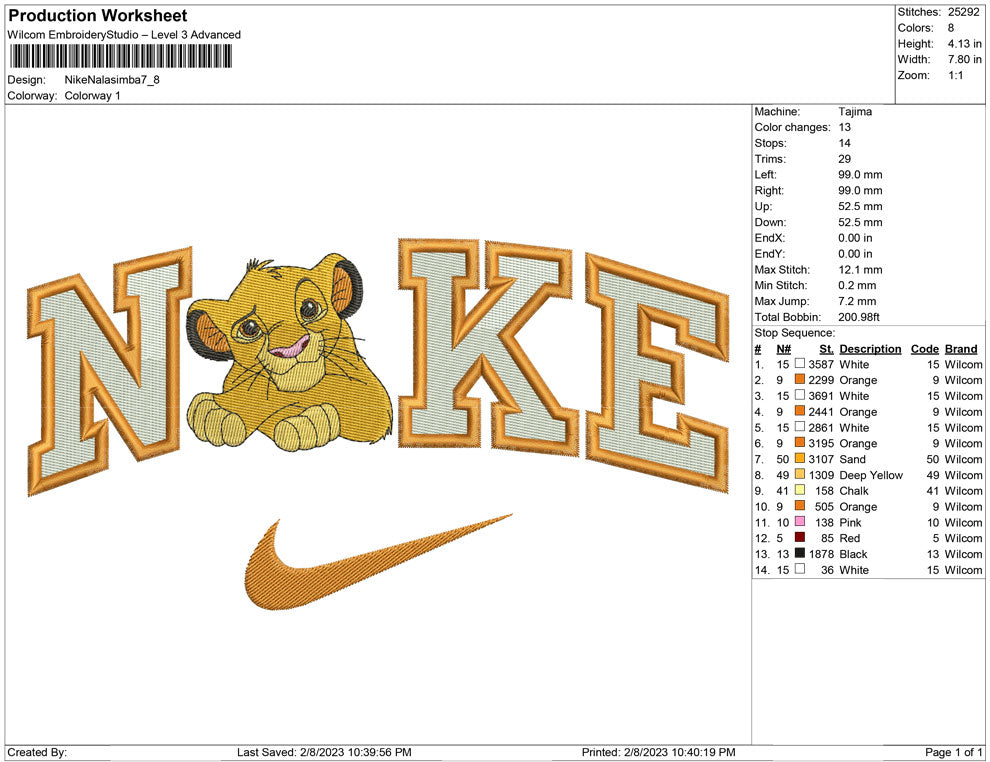Click the 'Chalk' description text
Viewport: 990px width, 762px height.
coord(854,491)
